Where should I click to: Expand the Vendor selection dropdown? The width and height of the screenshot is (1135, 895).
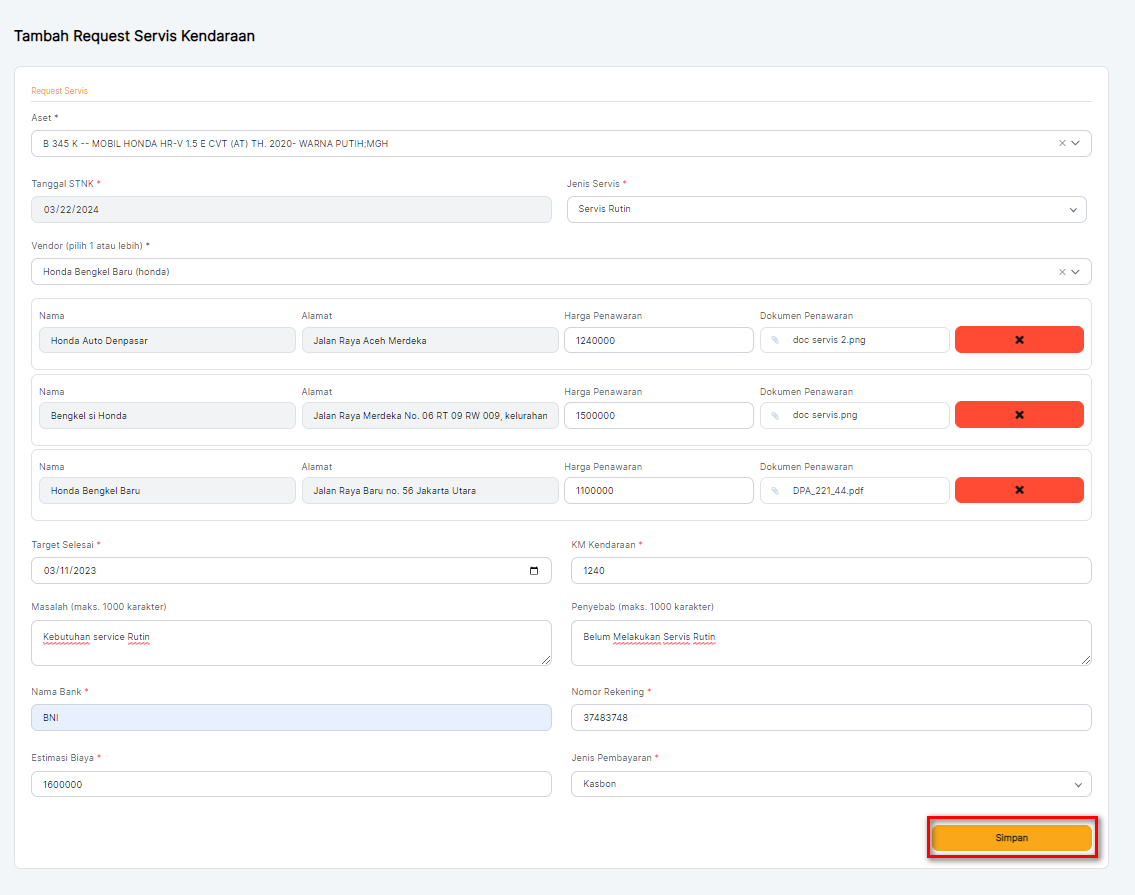point(1076,272)
